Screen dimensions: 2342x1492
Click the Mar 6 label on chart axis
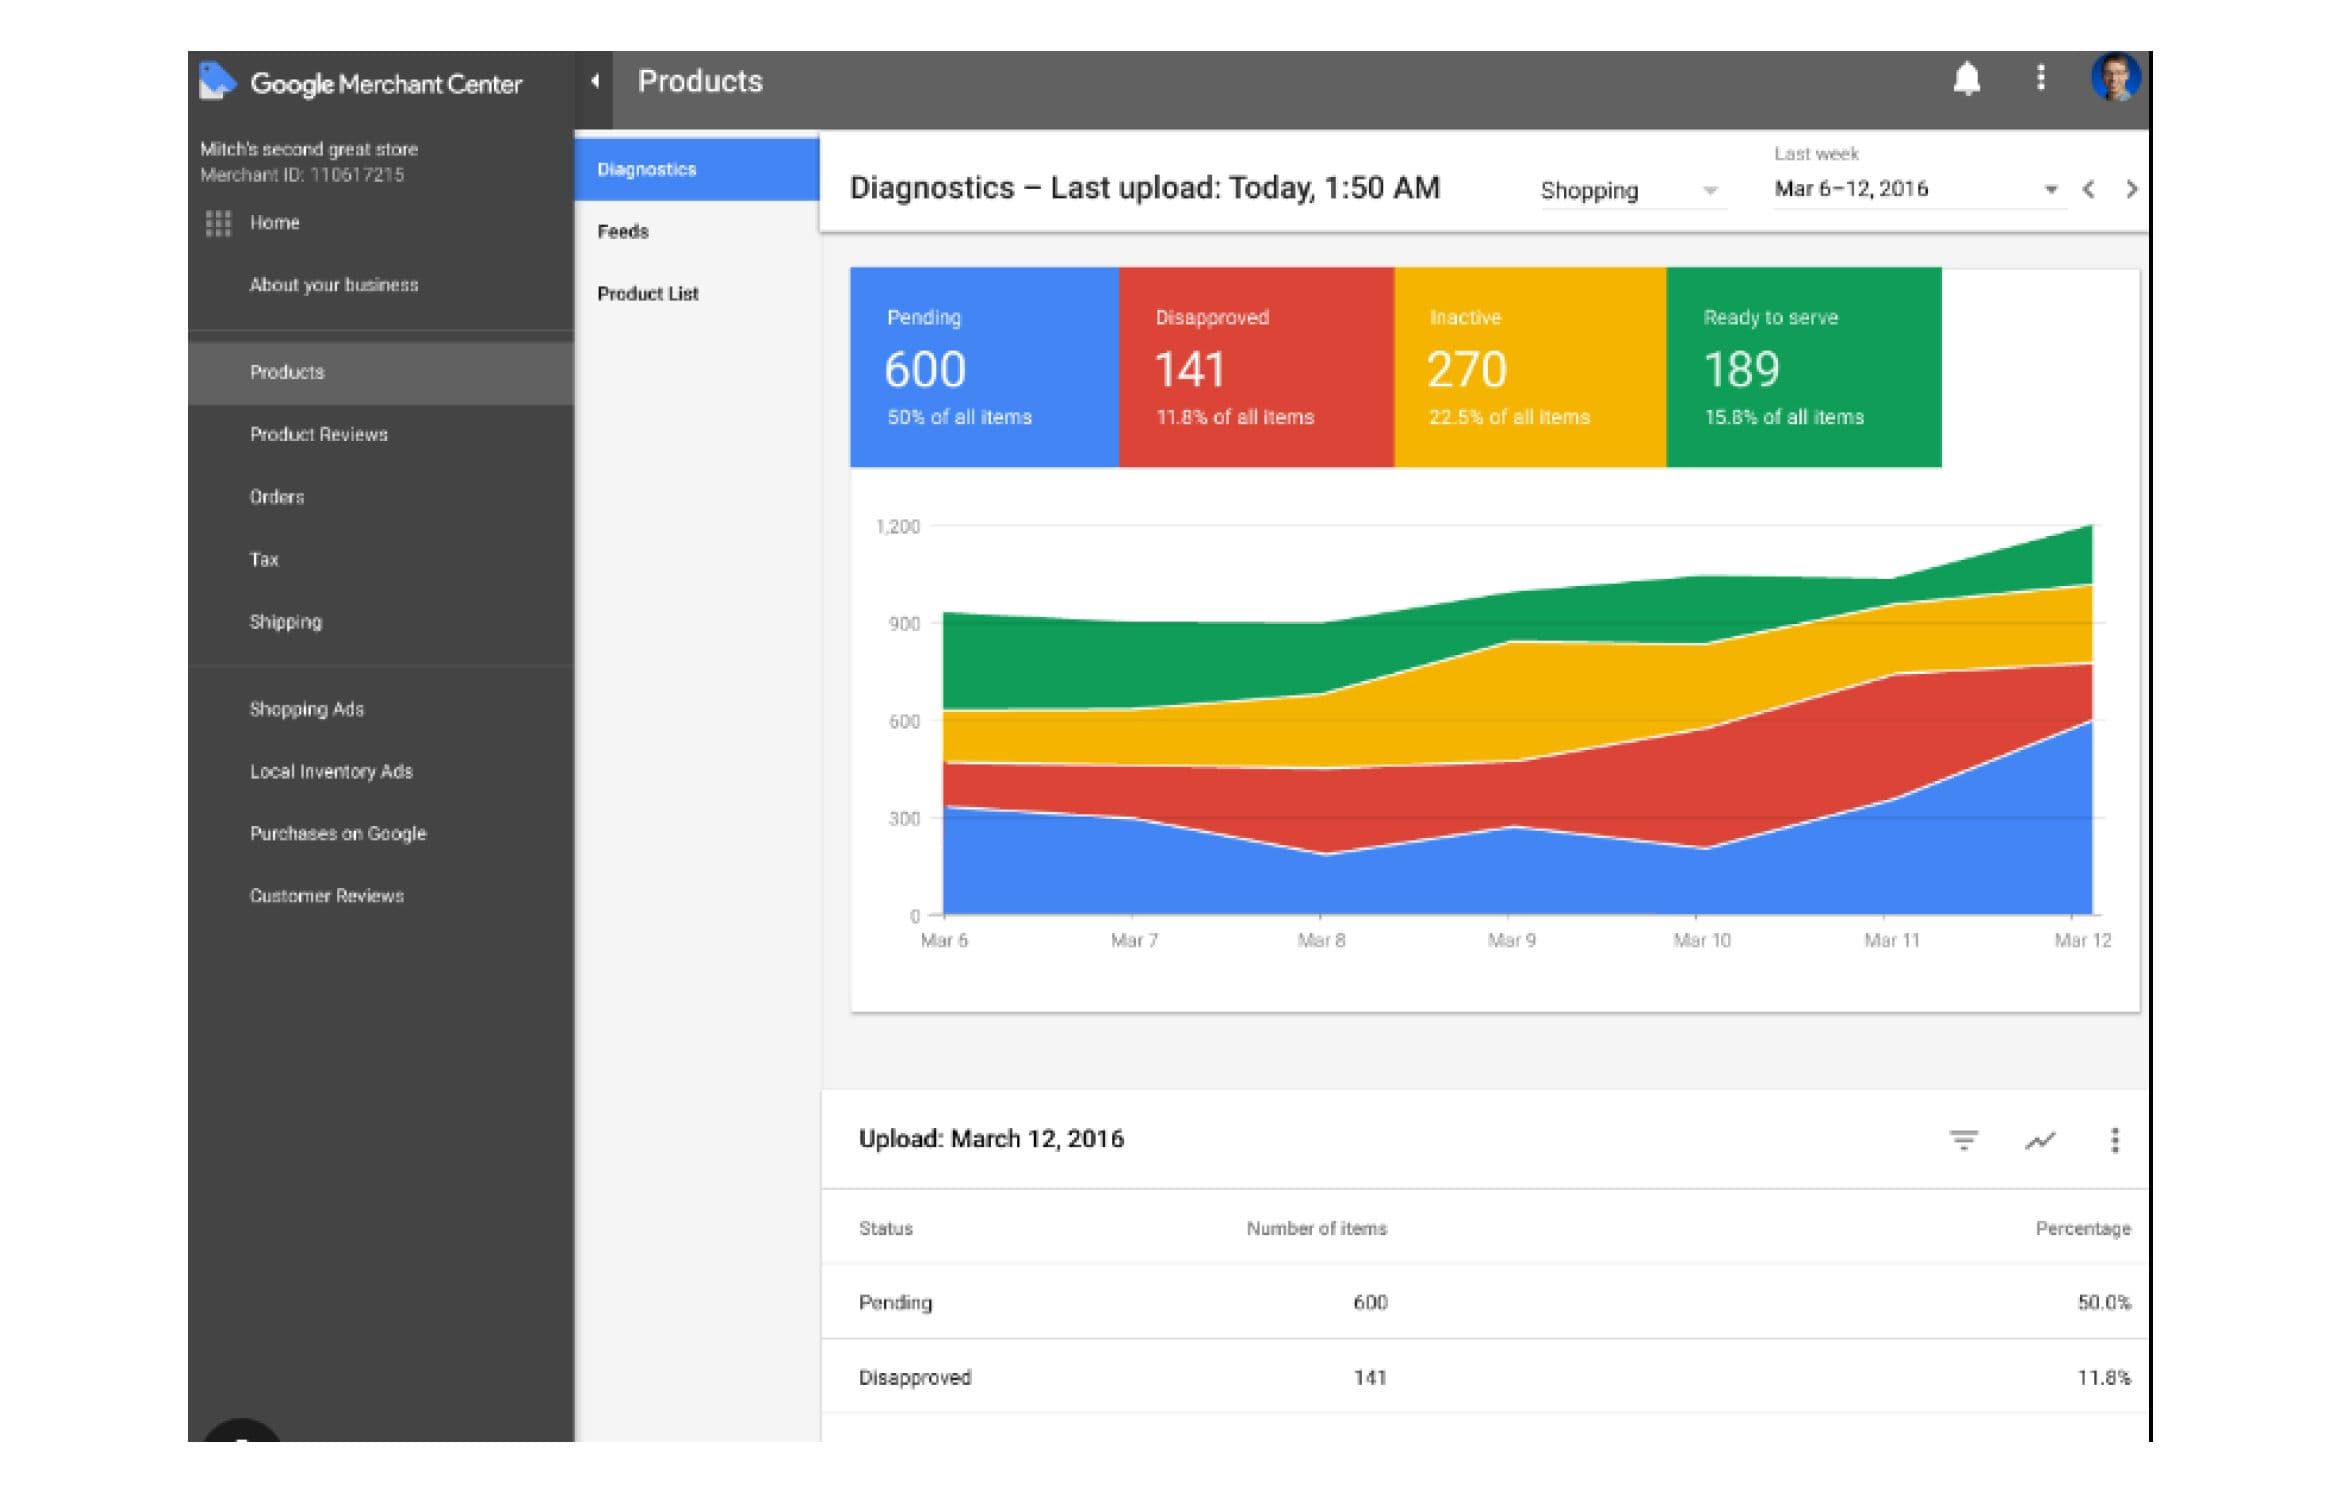944,940
